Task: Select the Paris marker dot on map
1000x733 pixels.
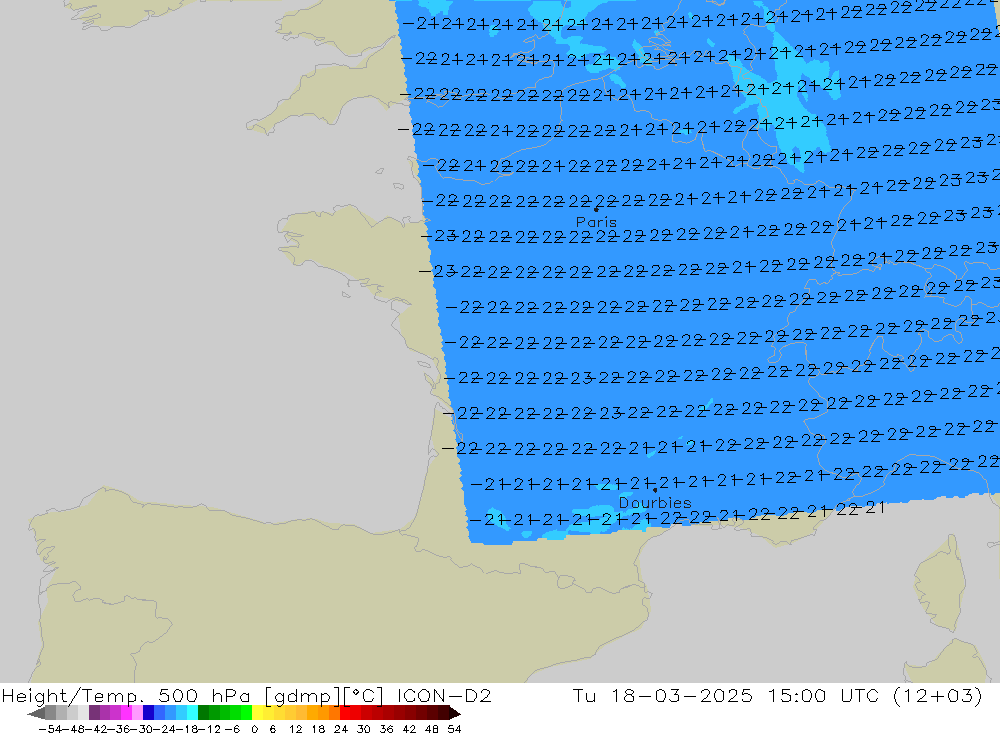Action: click(x=596, y=209)
